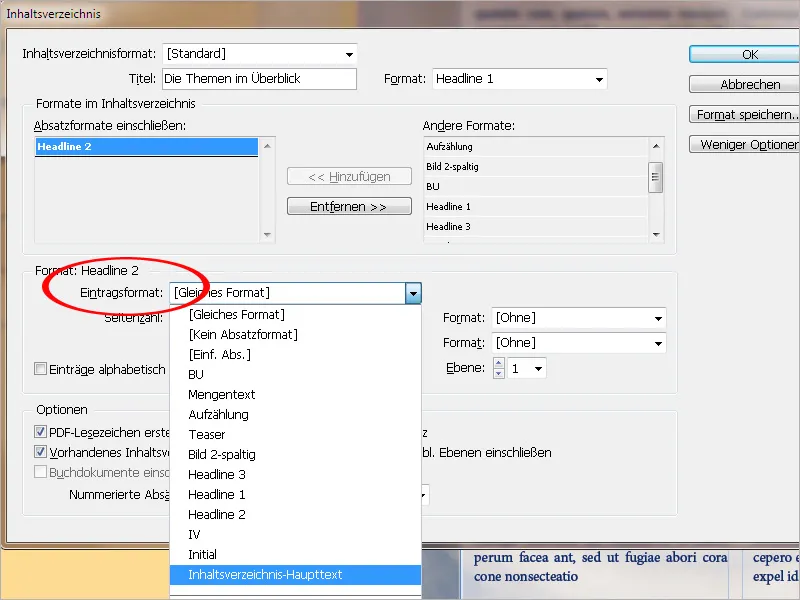Click Format speichern button
Viewport: 800px width, 600px height.
744,114
